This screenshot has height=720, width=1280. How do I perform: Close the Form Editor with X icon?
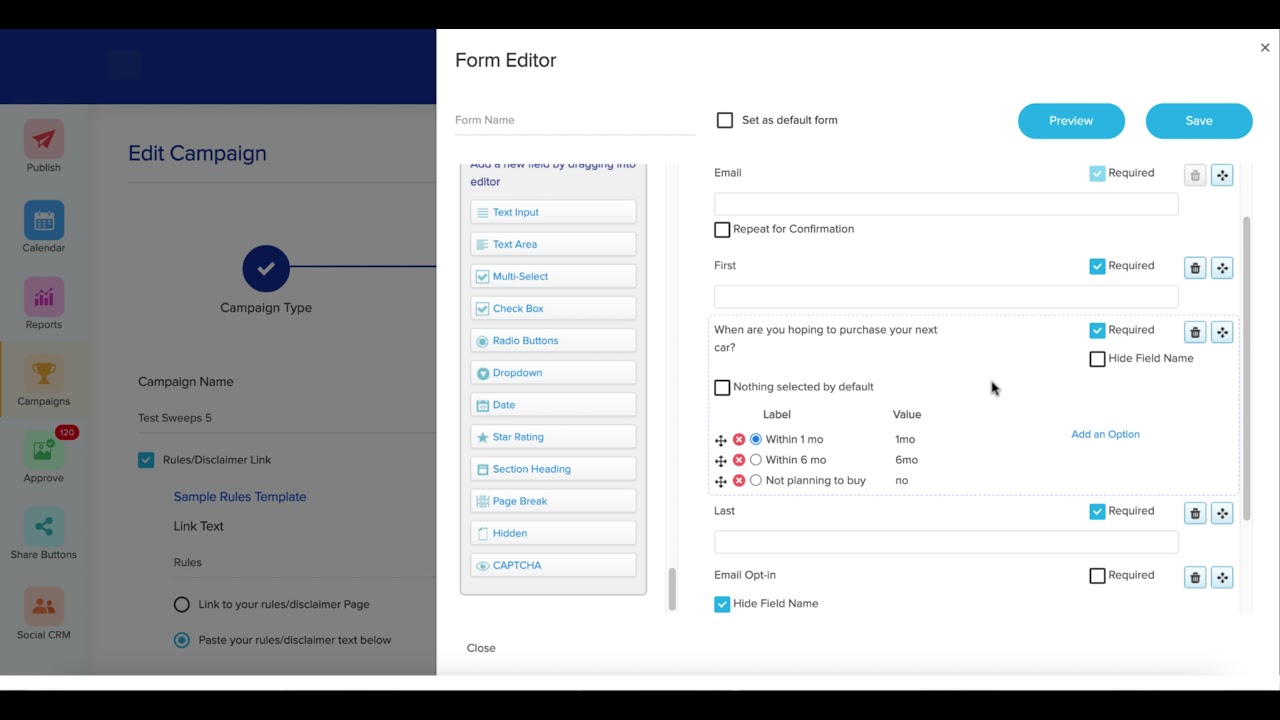click(x=1265, y=47)
